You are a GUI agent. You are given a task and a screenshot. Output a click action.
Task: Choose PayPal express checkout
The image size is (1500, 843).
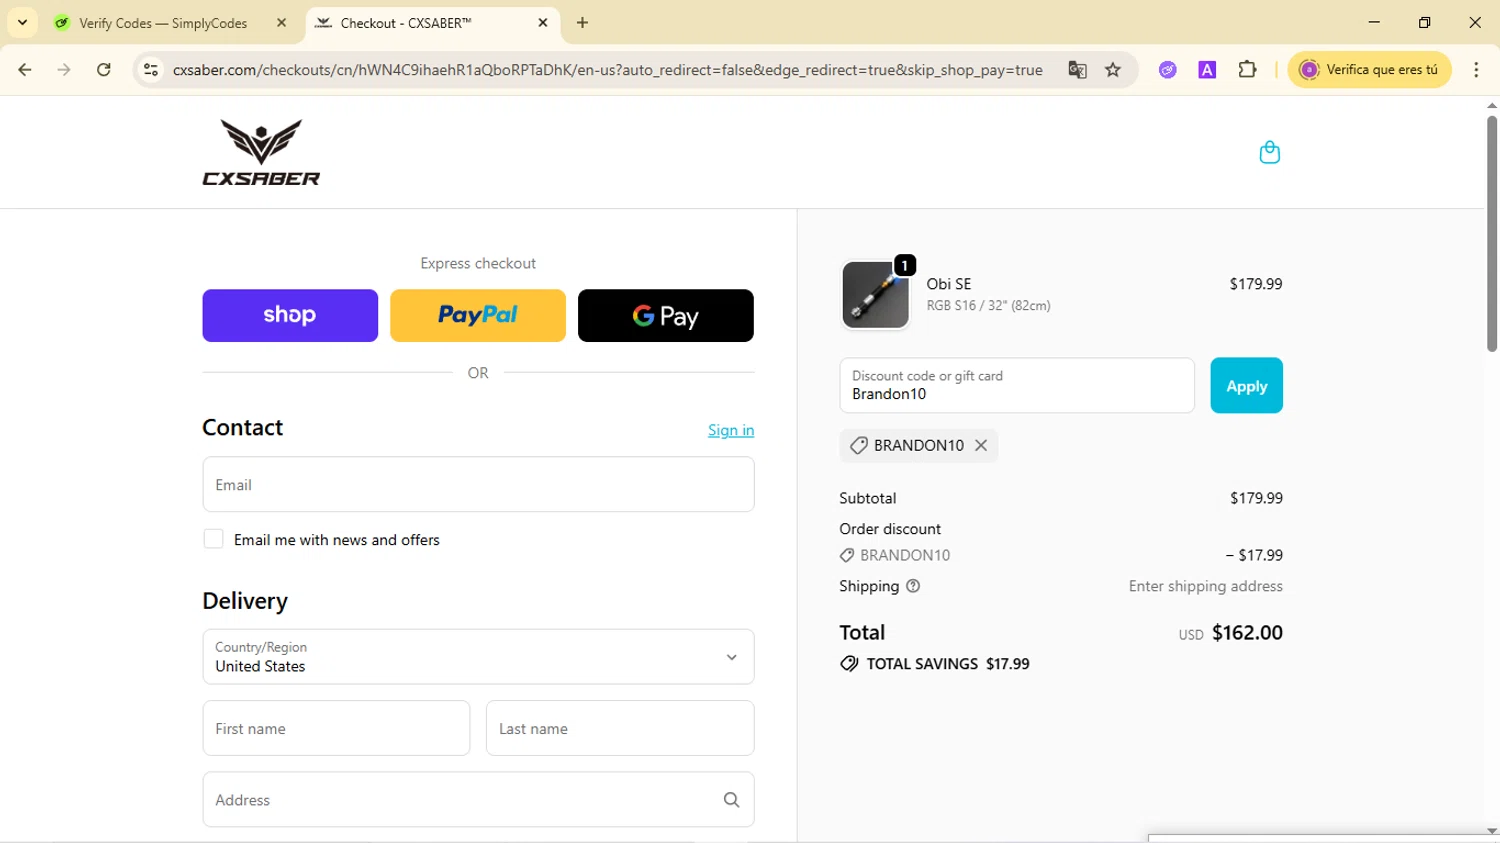click(x=478, y=315)
